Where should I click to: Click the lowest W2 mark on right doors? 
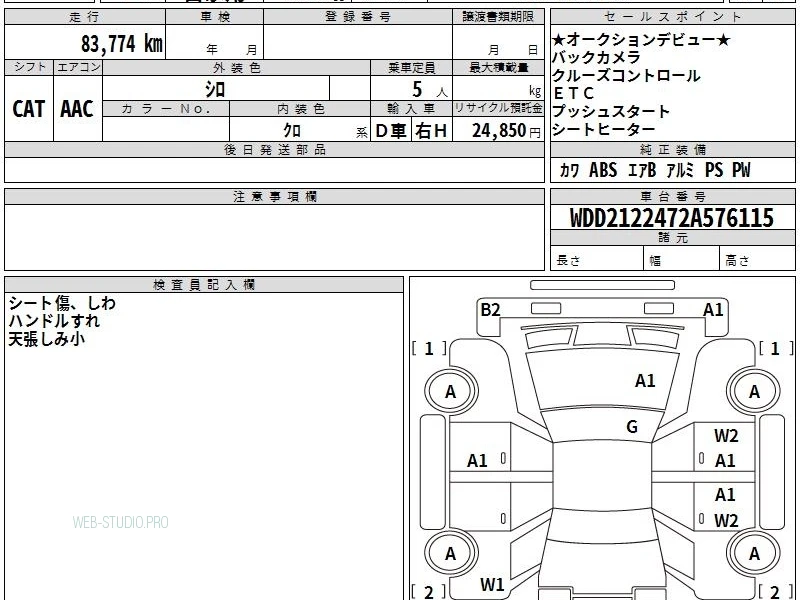726,520
